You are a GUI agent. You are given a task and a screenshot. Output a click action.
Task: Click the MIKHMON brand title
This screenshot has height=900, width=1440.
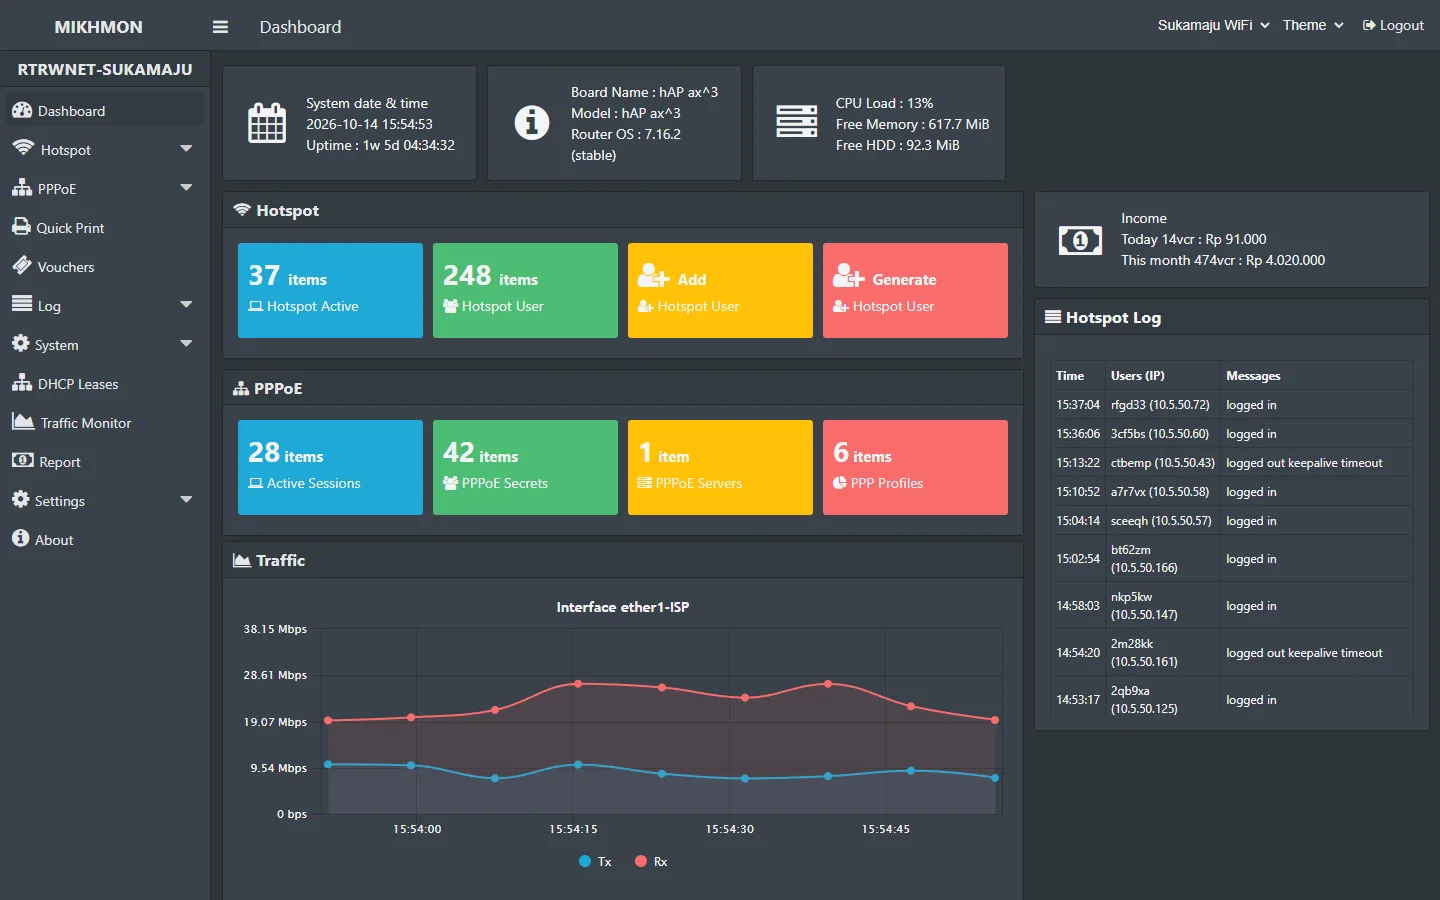coord(98,27)
